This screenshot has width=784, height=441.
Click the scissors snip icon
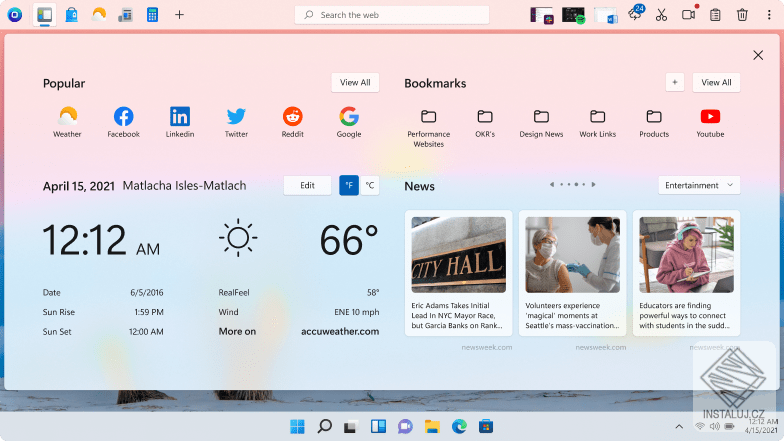tap(662, 15)
